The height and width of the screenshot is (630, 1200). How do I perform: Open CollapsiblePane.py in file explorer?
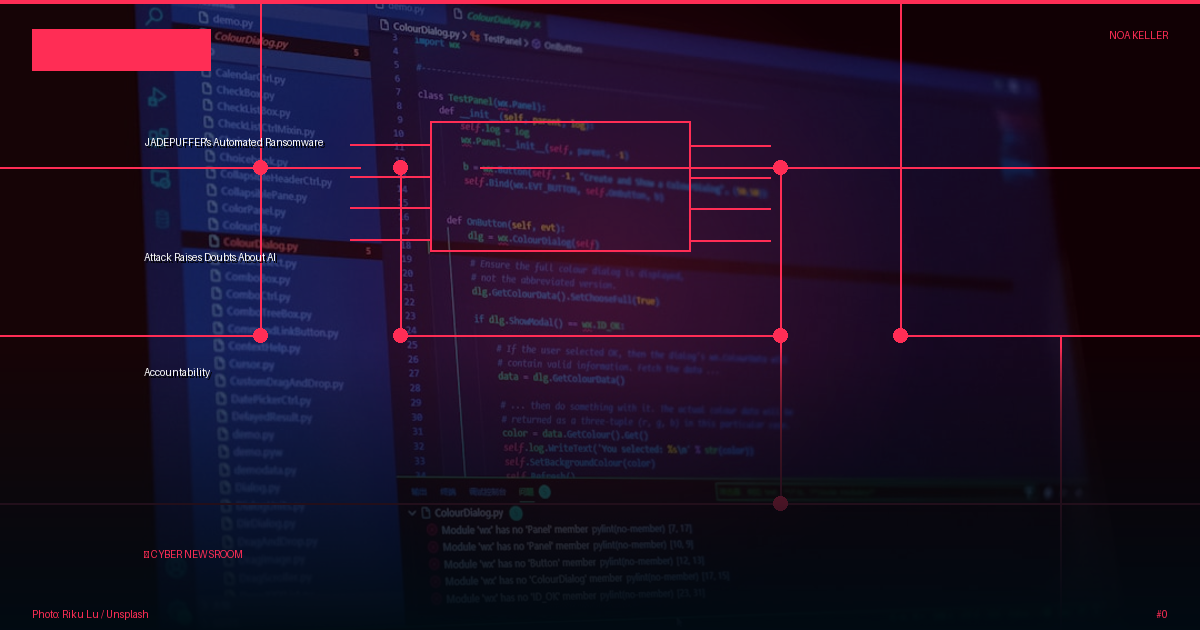[x=255, y=193]
